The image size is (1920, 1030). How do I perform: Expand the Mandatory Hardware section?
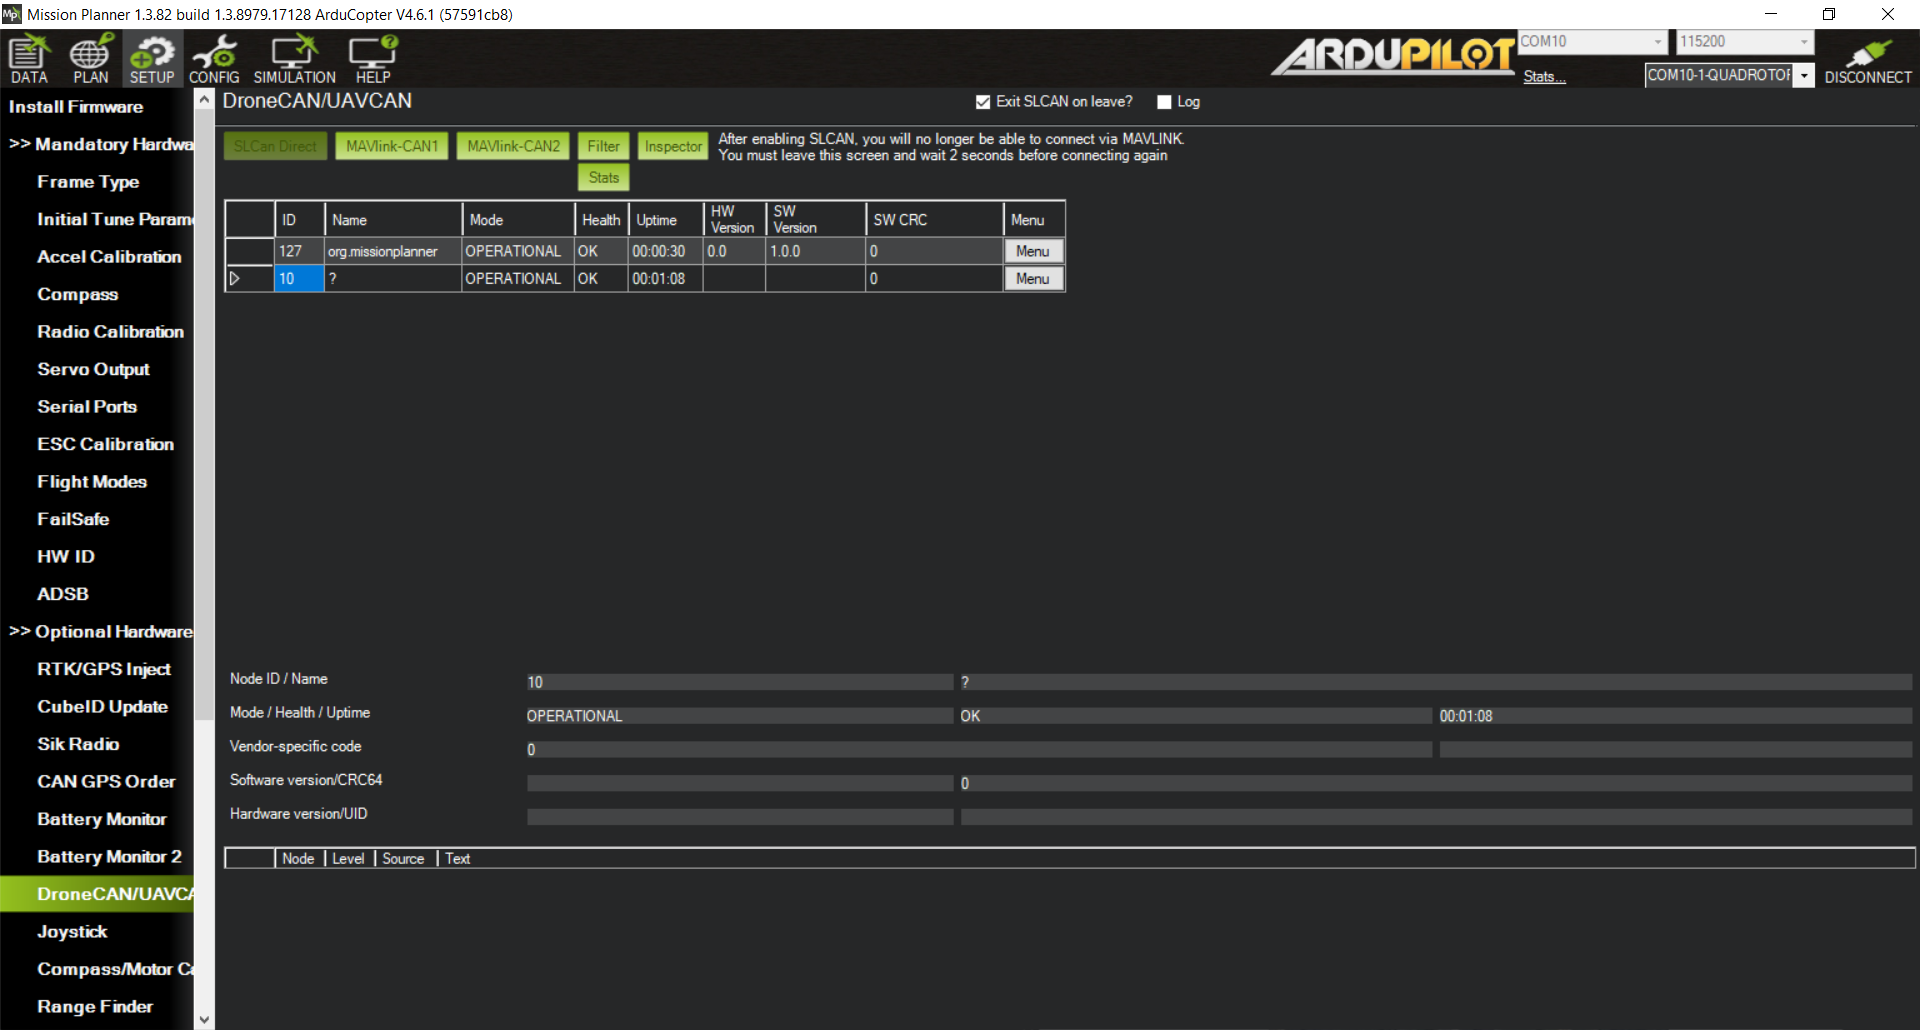point(100,144)
